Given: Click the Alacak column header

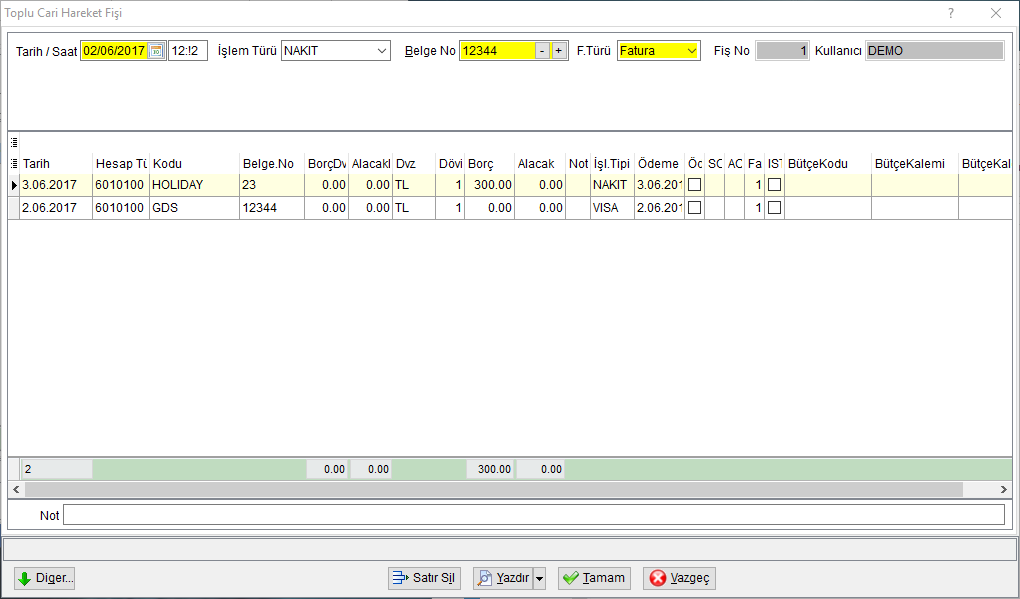Looking at the screenshot, I should [x=540, y=164].
